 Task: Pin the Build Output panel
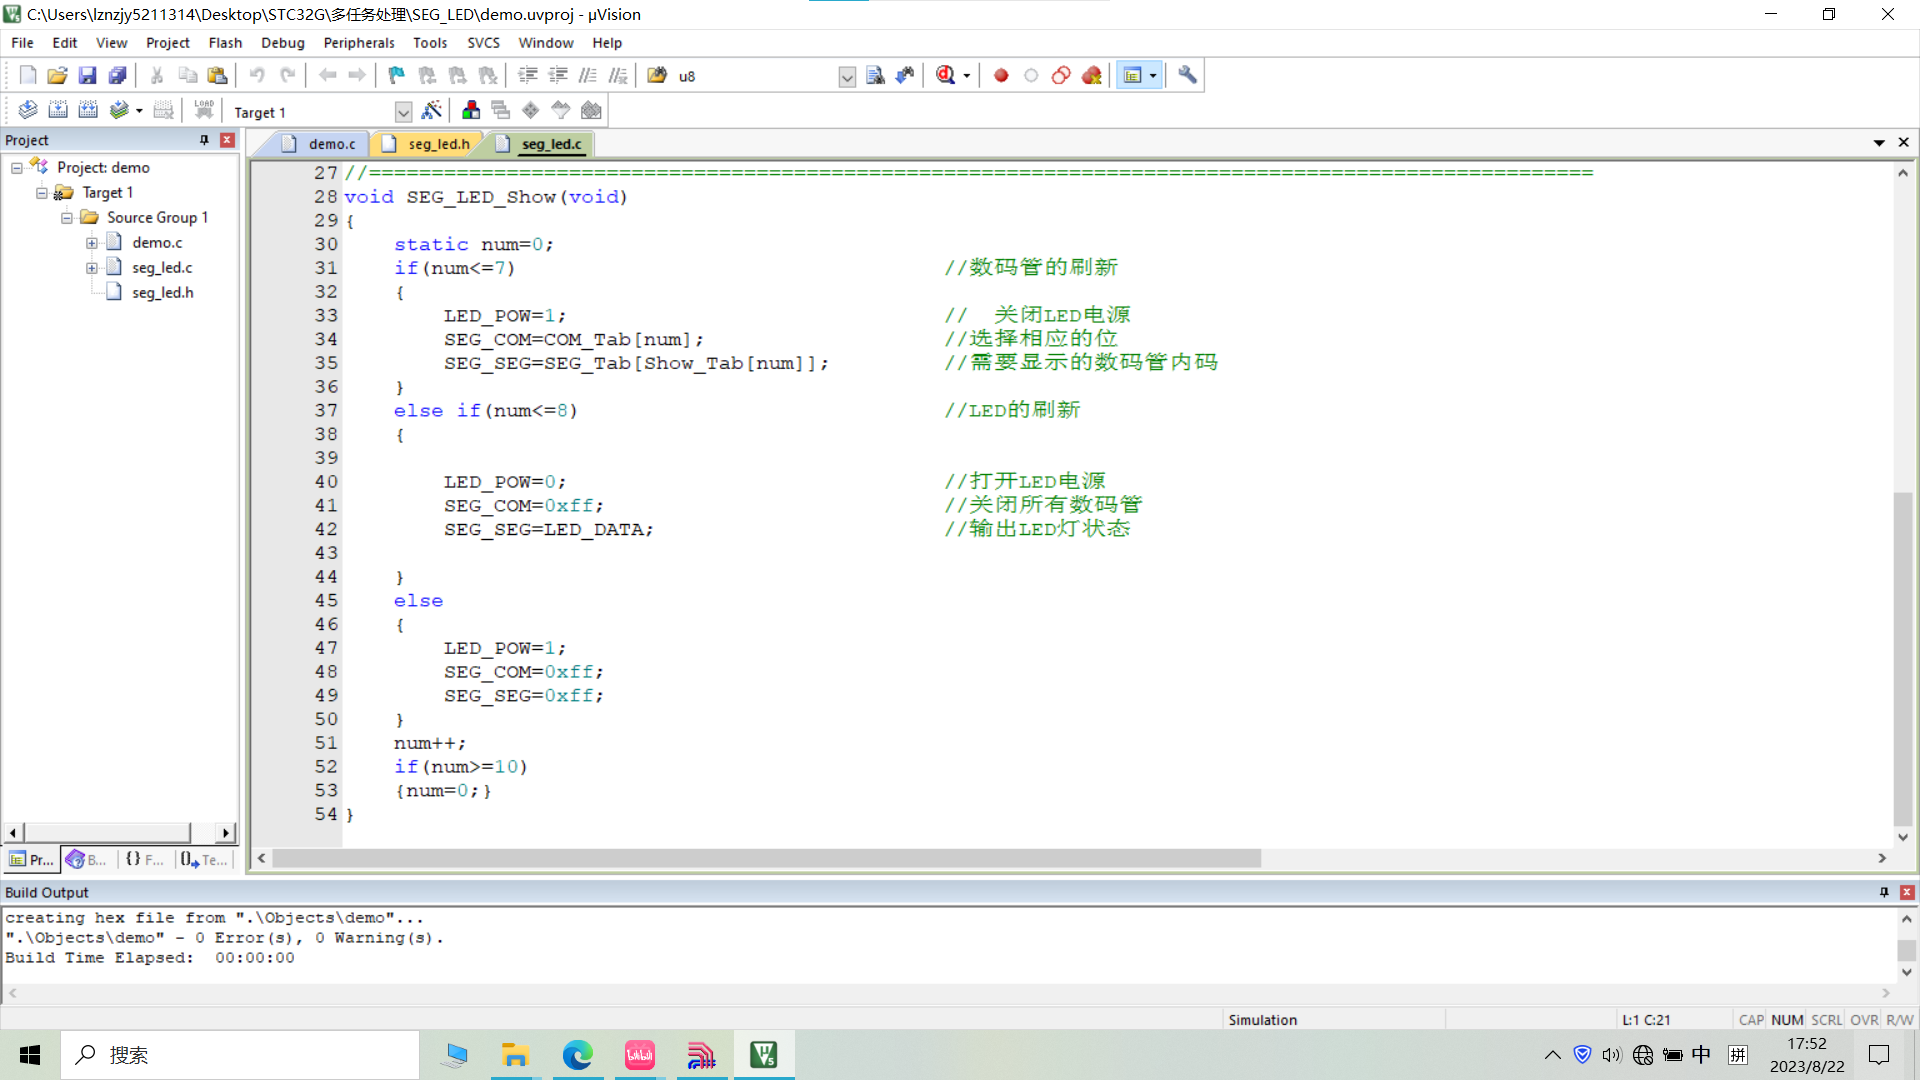1884,892
